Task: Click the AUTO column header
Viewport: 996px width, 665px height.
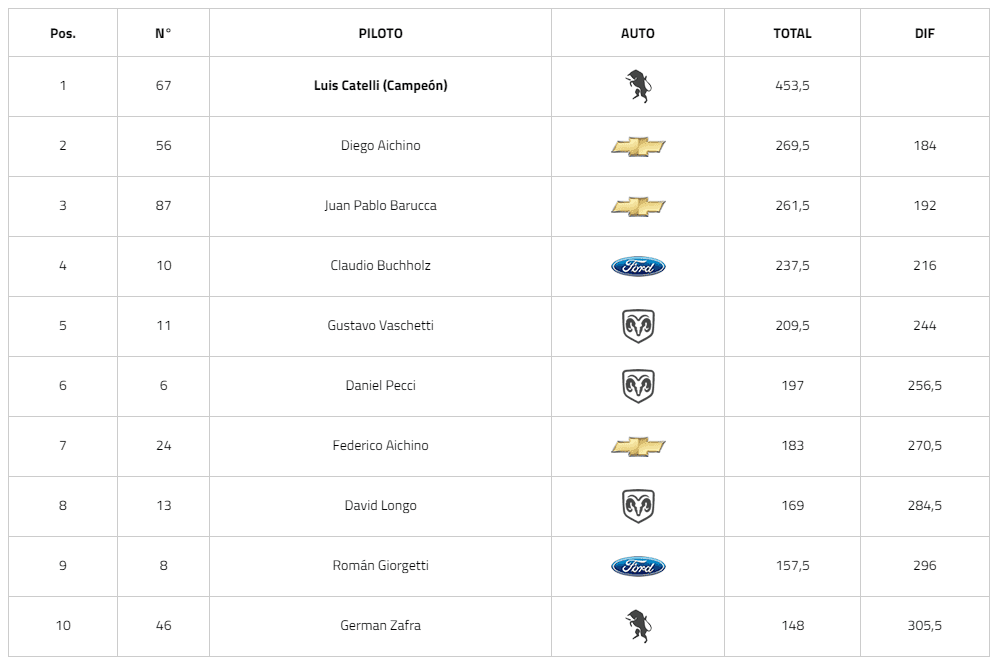Action: tap(638, 33)
